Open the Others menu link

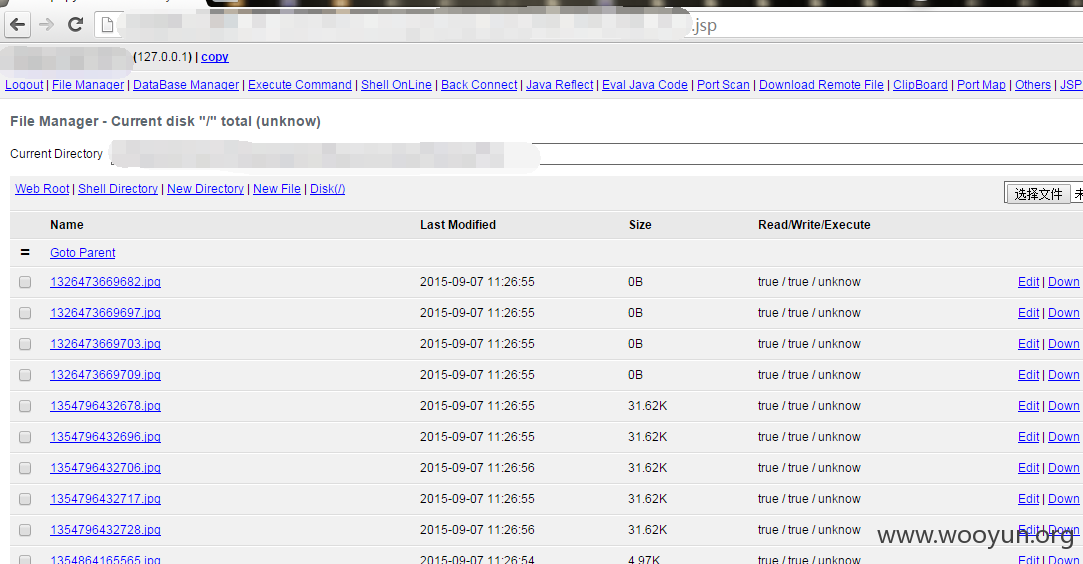point(1033,85)
